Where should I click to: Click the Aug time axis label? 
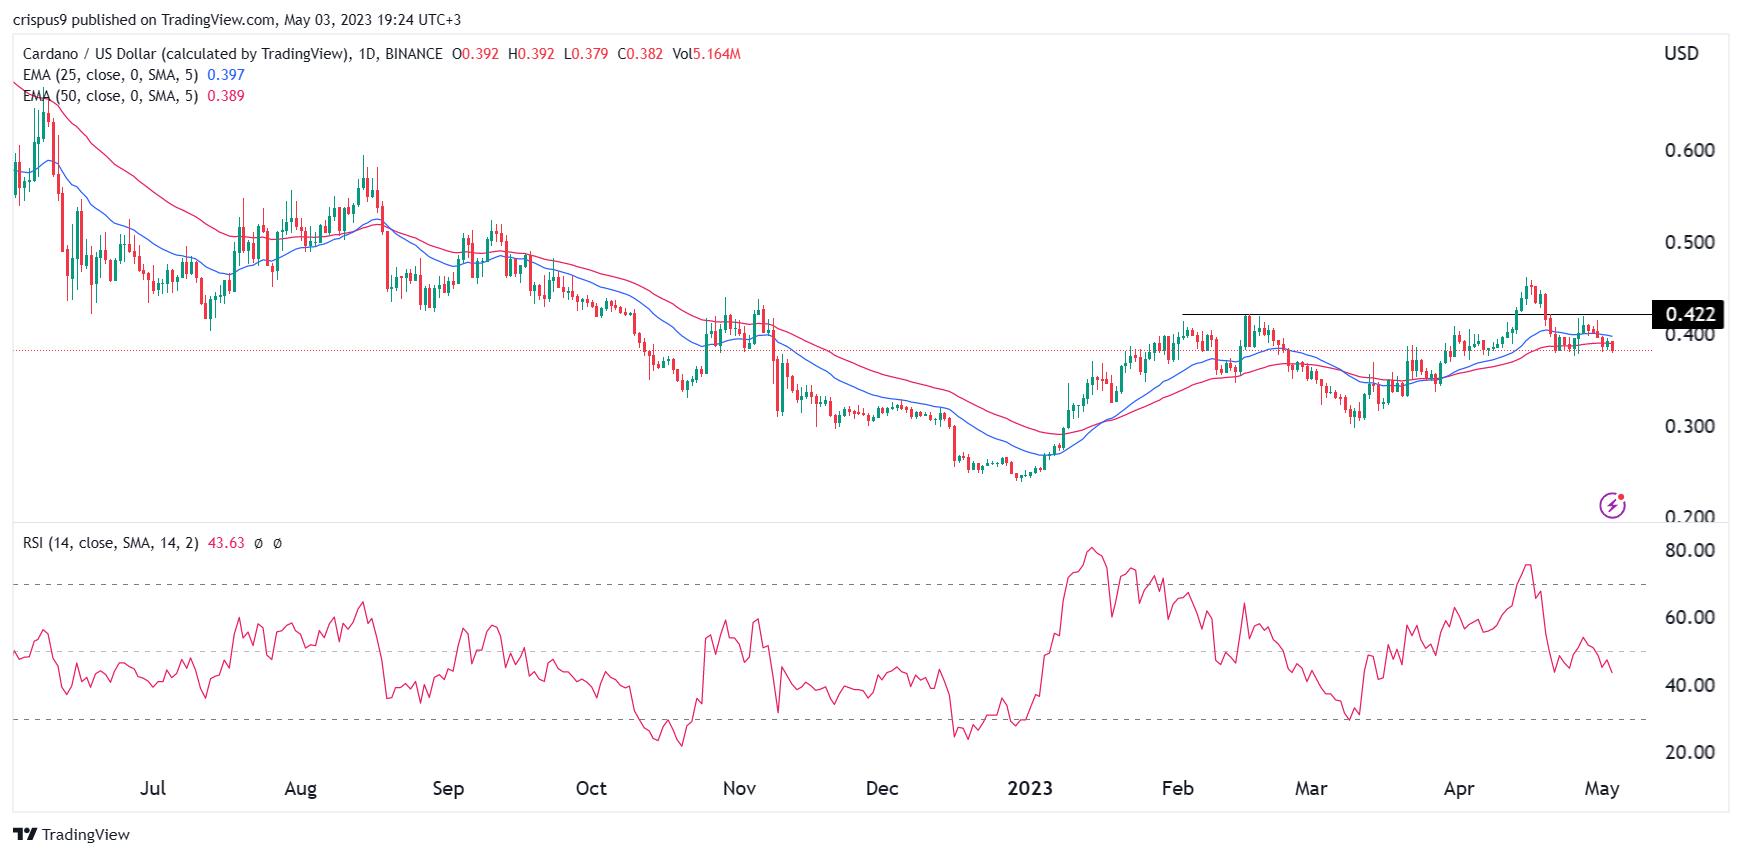click(300, 788)
